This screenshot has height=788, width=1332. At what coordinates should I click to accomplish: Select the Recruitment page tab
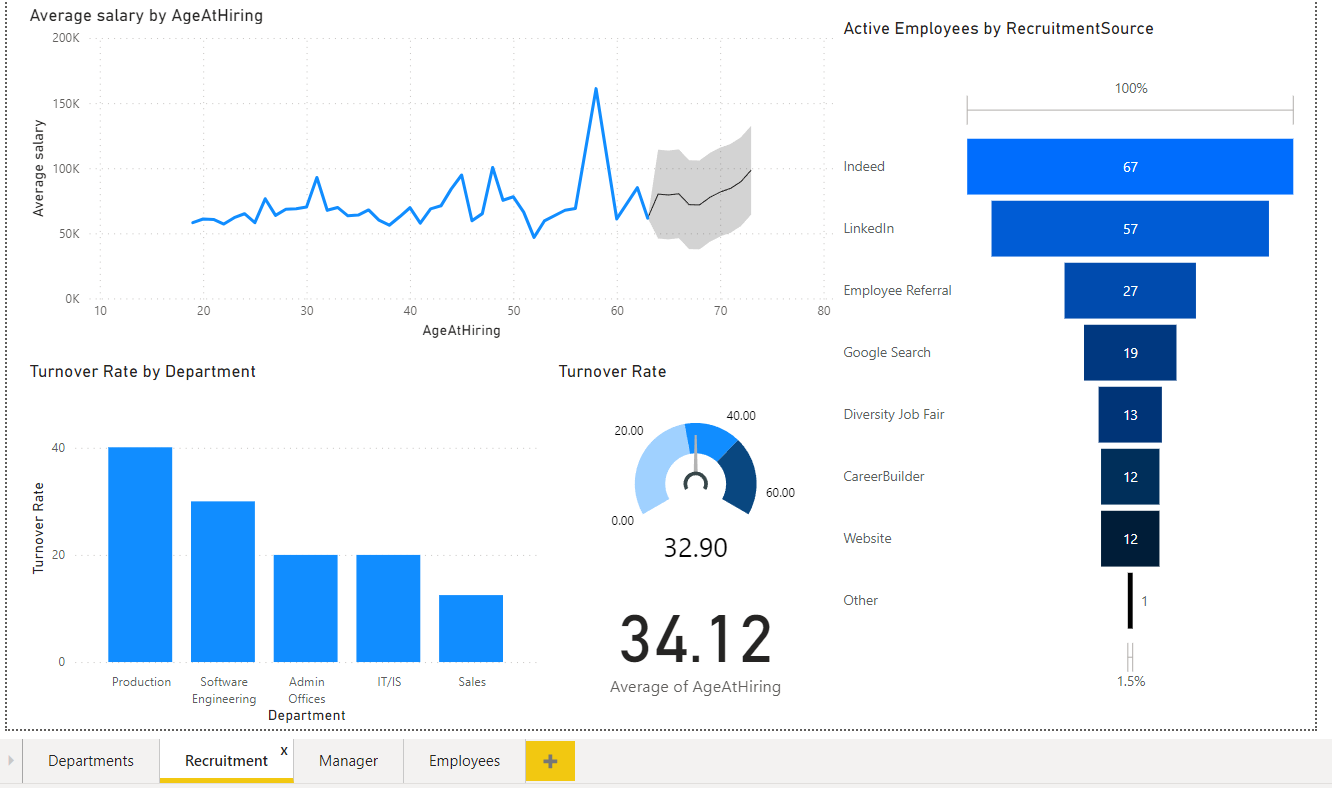tap(226, 761)
